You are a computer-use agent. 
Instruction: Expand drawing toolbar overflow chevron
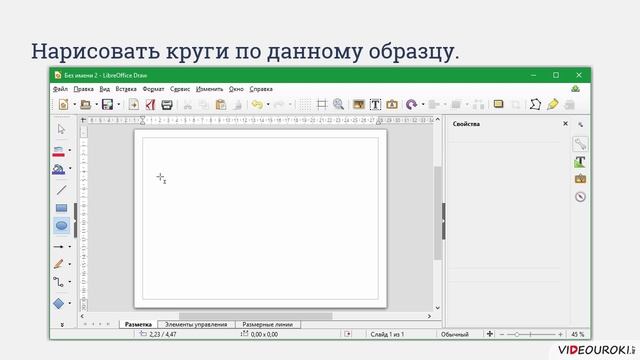coord(62,325)
